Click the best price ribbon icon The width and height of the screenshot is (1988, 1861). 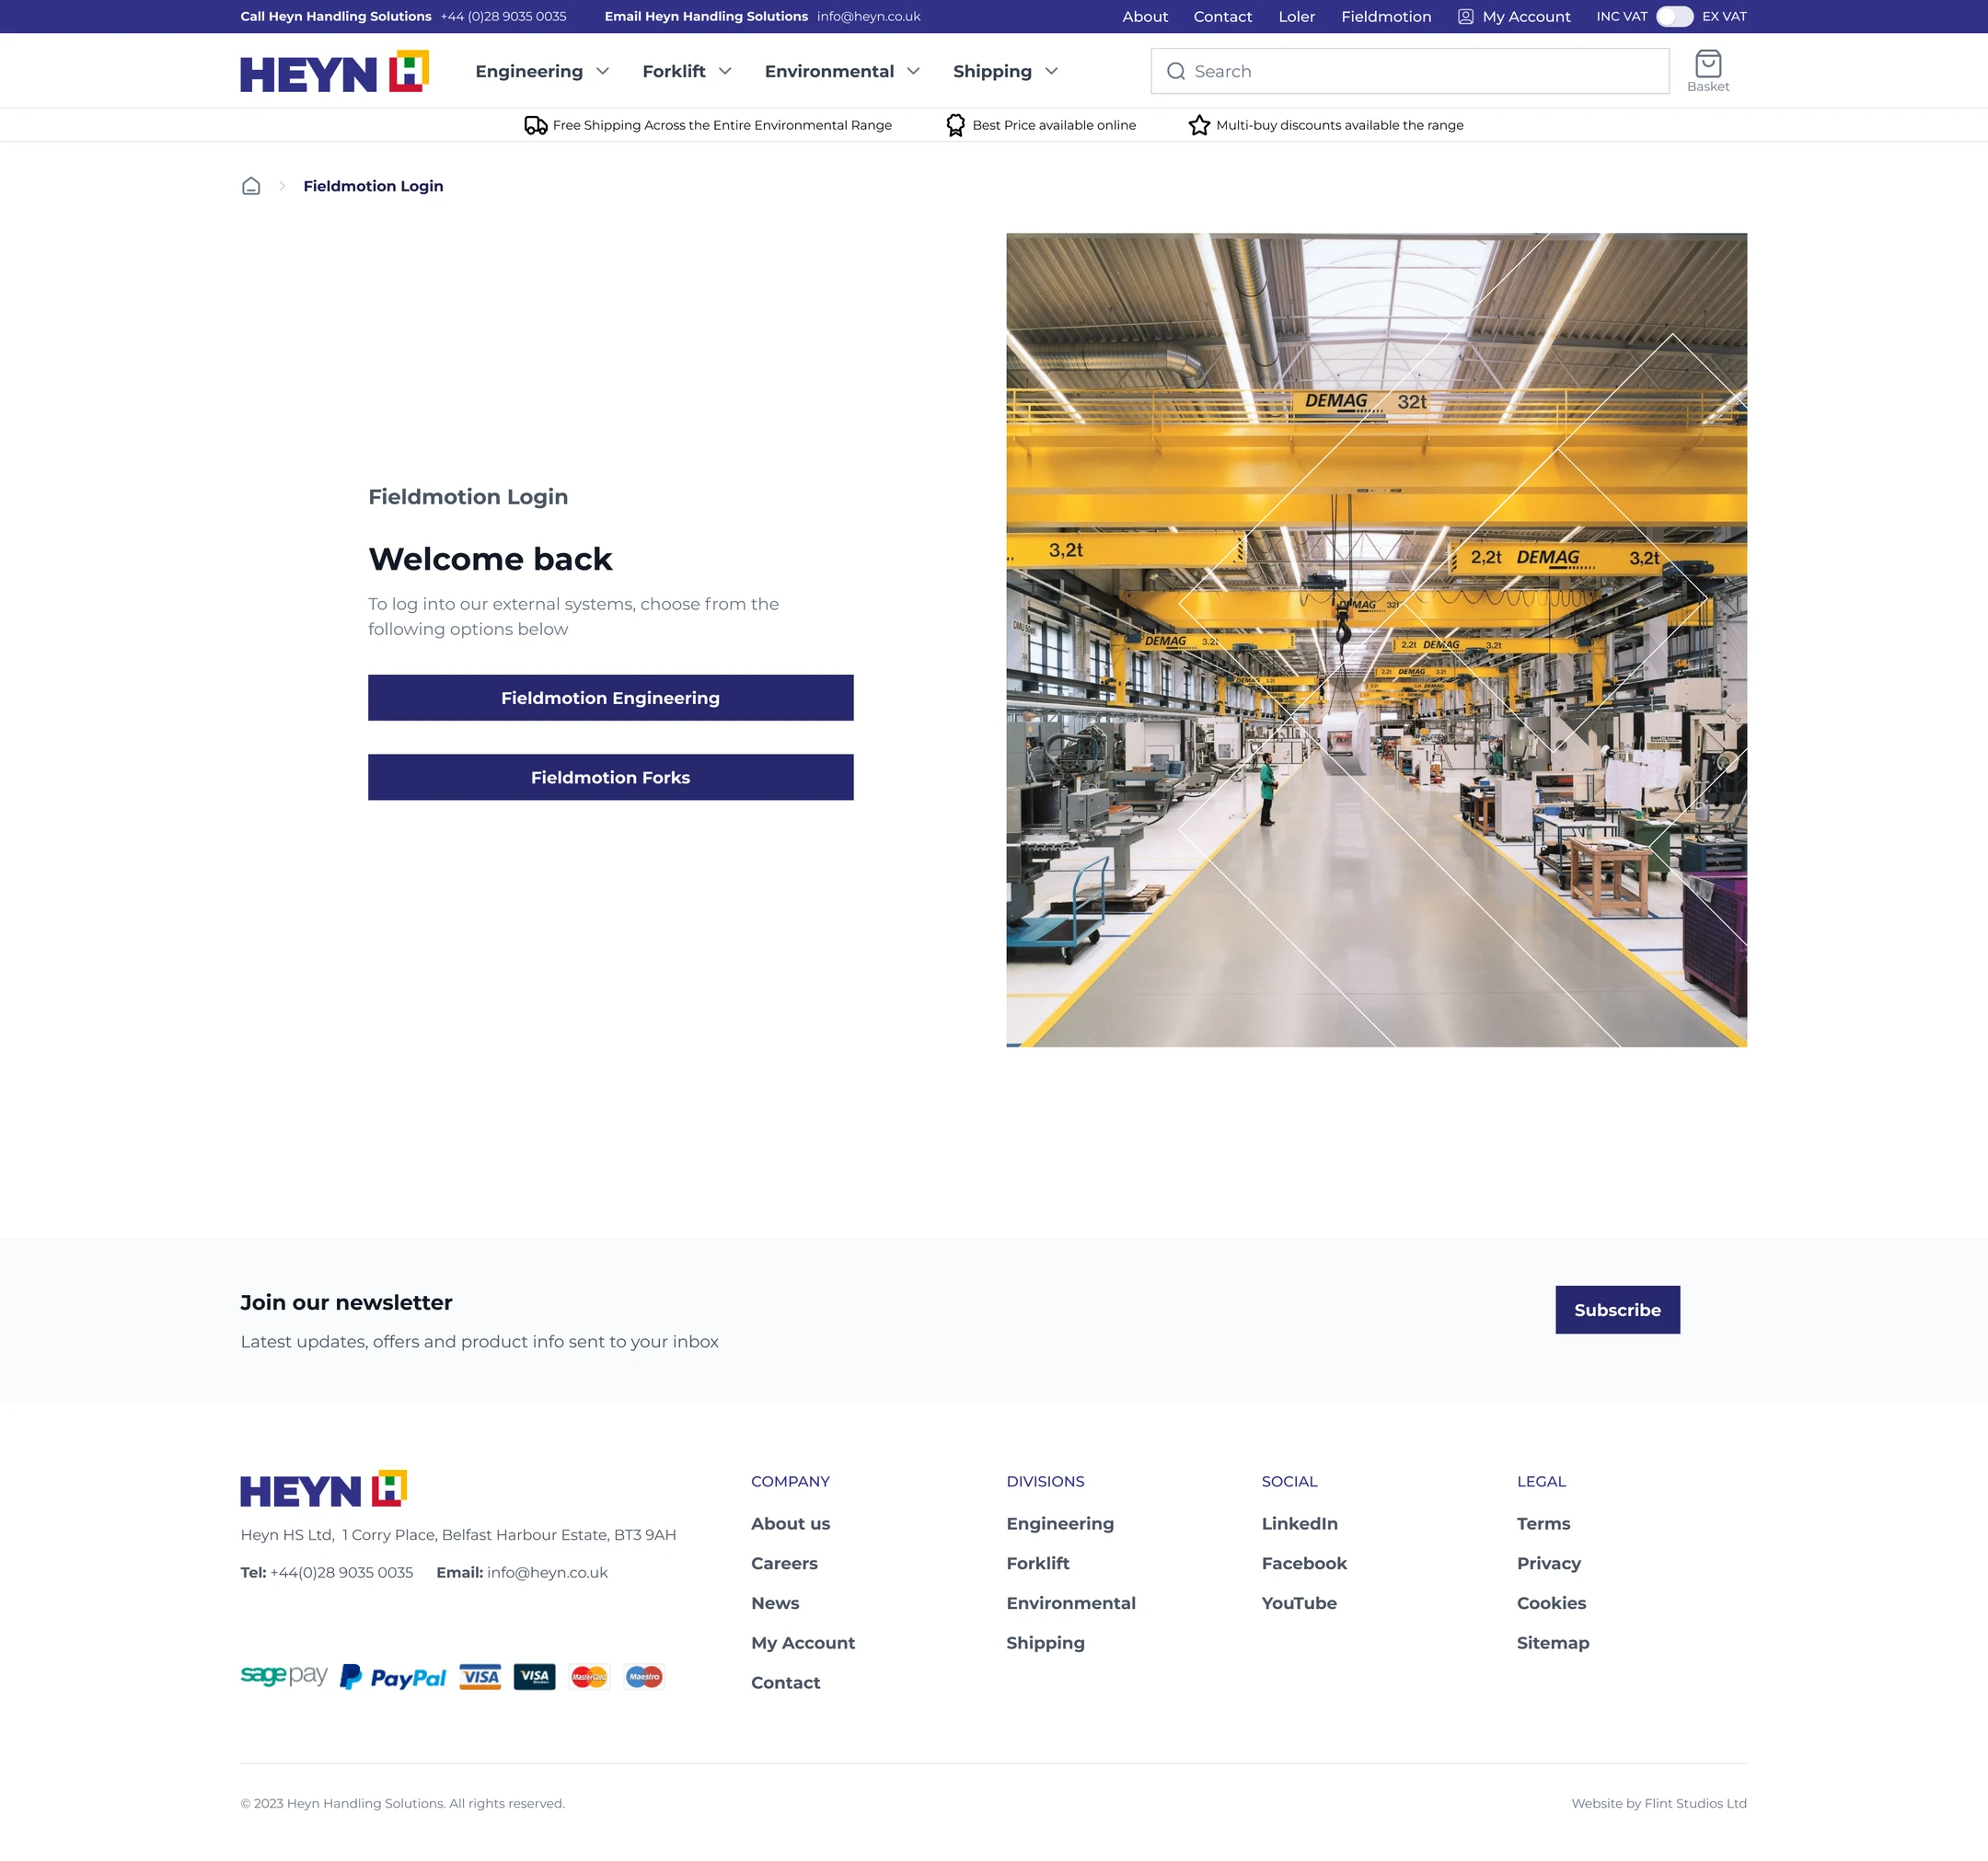point(956,125)
